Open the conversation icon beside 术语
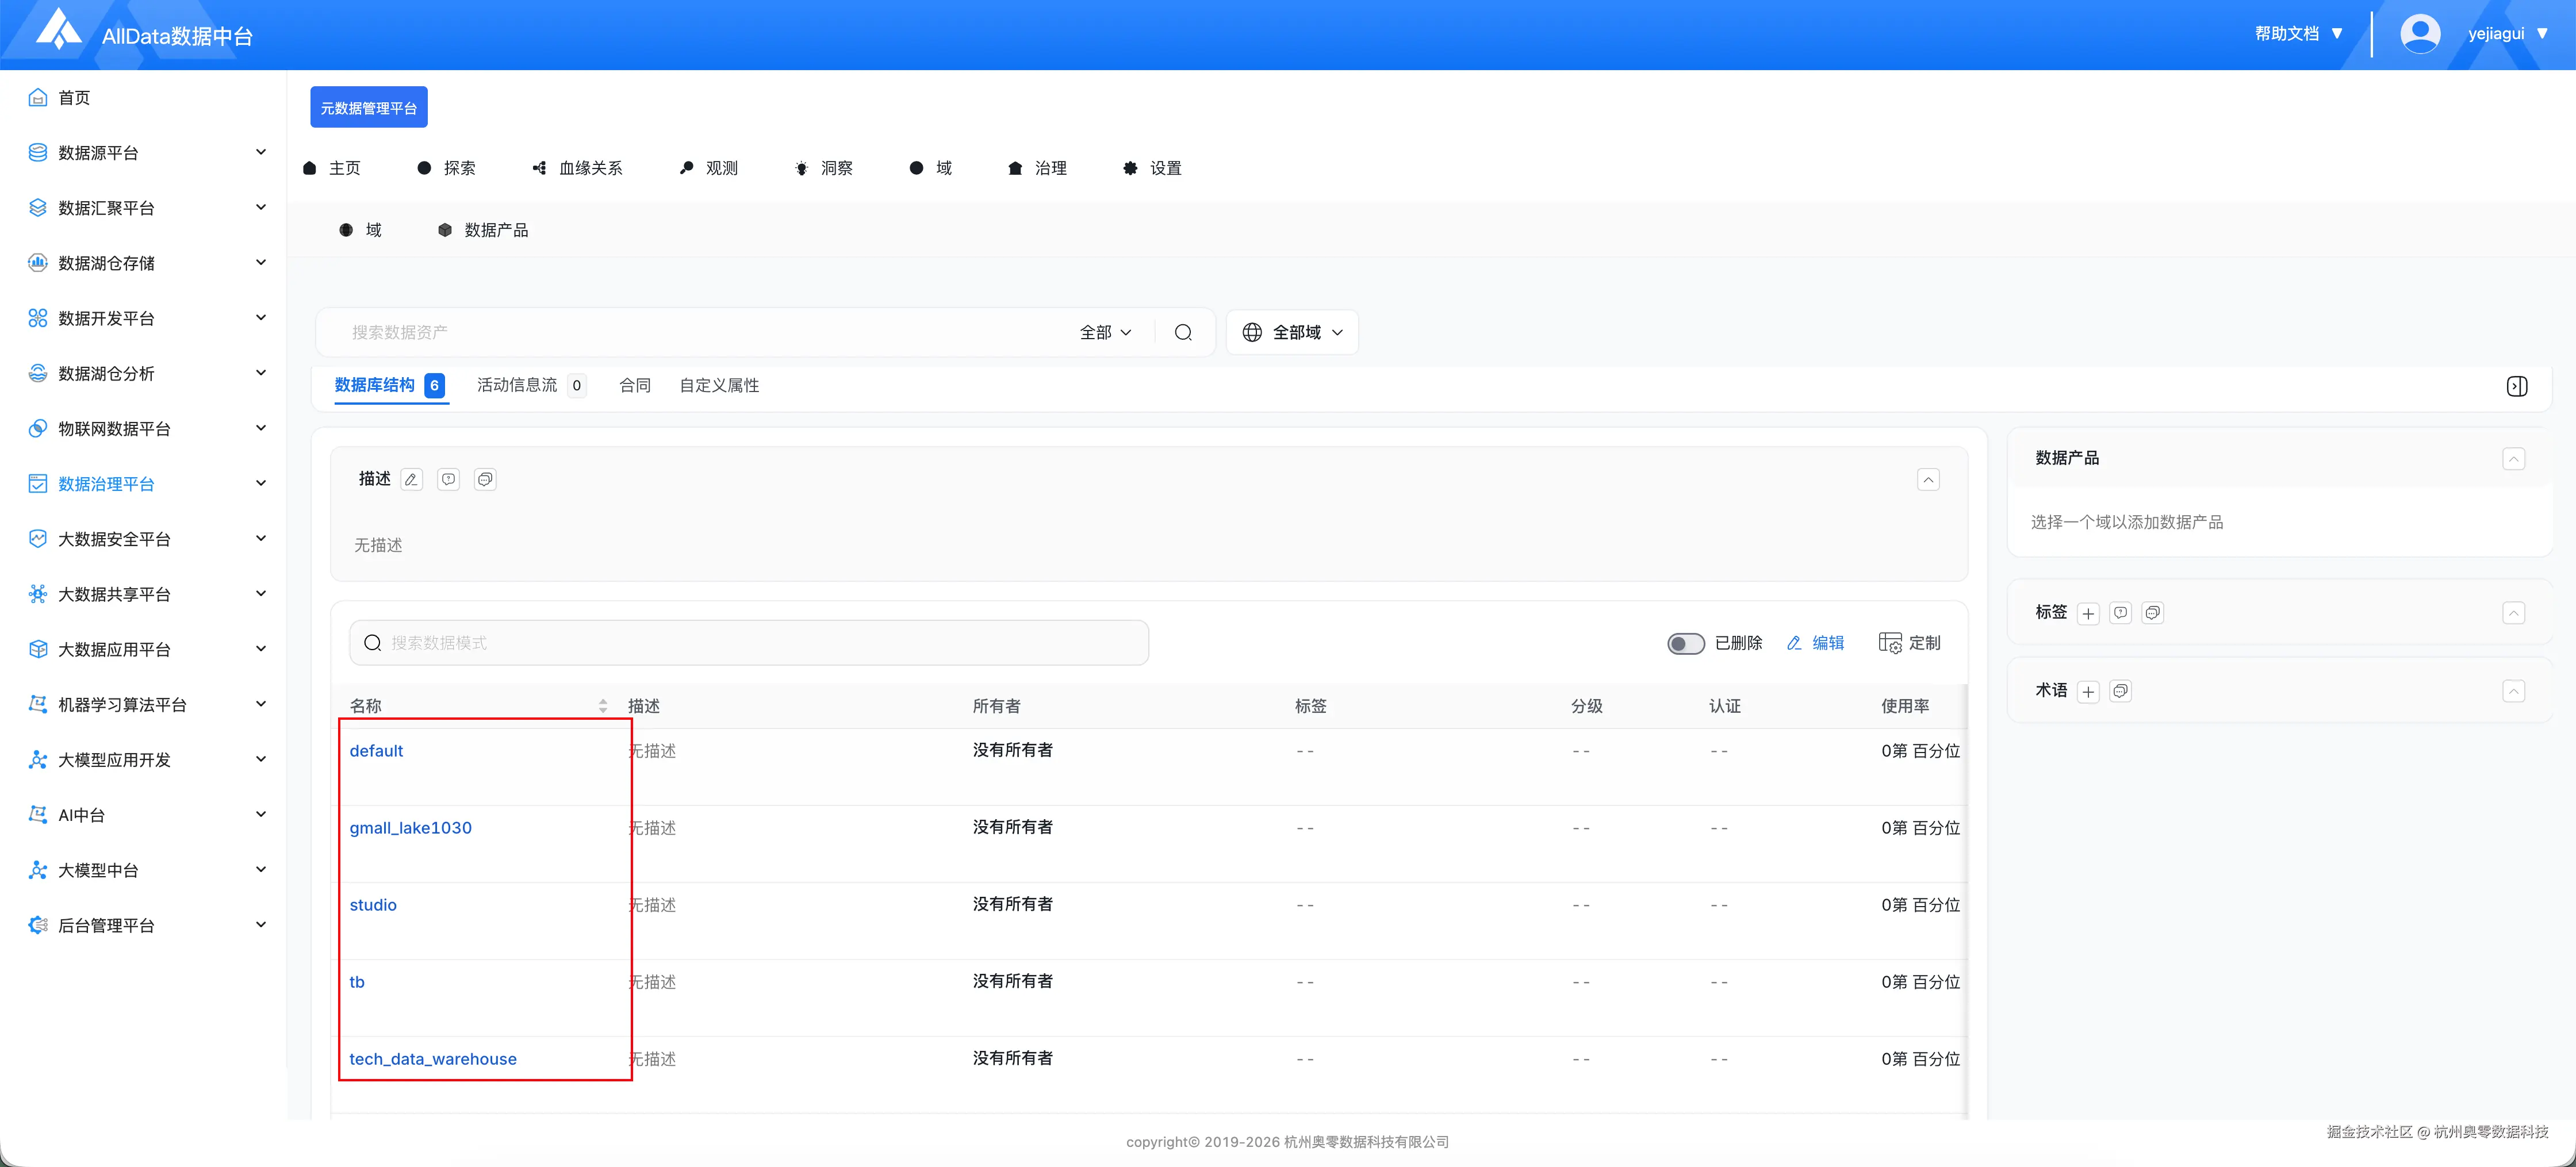This screenshot has width=2576, height=1167. [x=2120, y=691]
